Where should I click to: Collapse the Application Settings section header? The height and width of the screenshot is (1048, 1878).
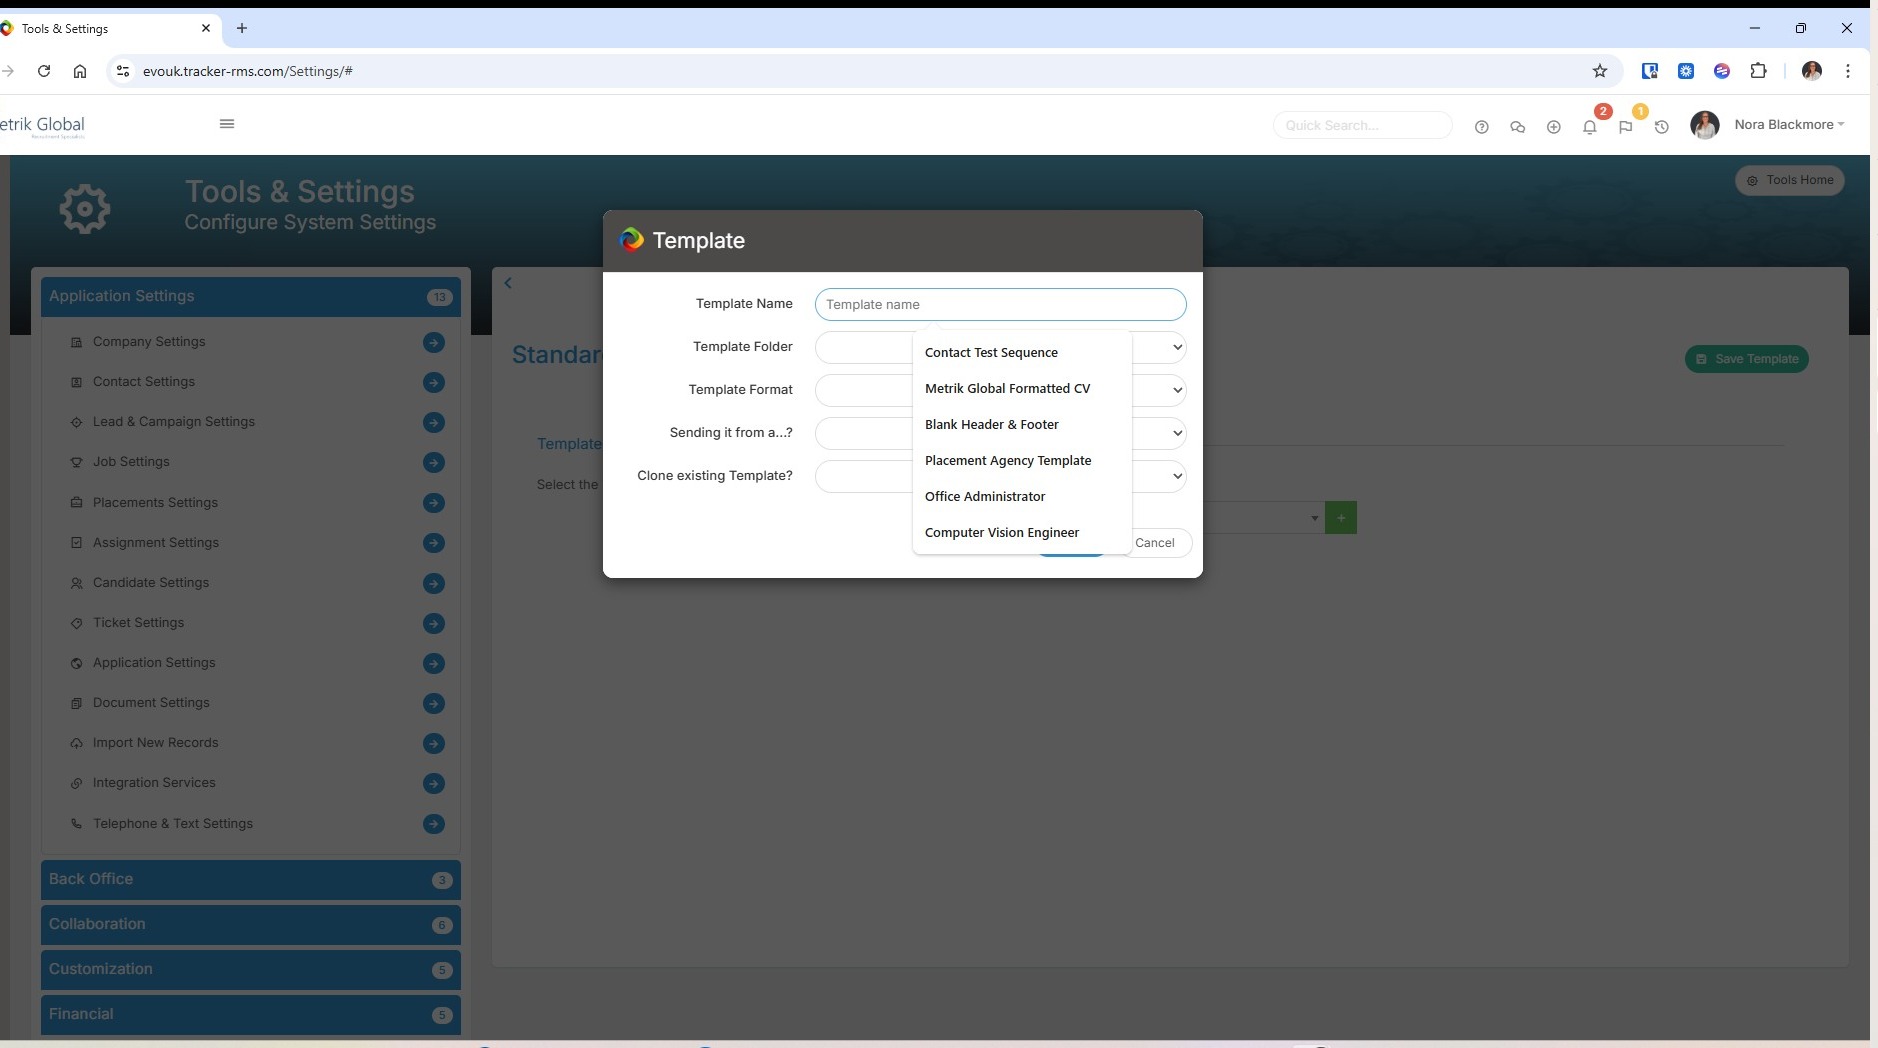pos(251,297)
